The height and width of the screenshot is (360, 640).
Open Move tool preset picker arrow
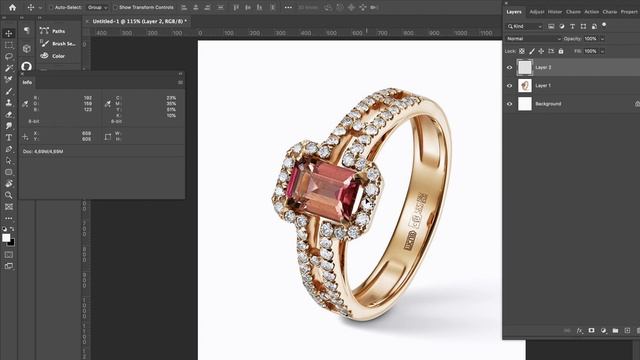40,8
